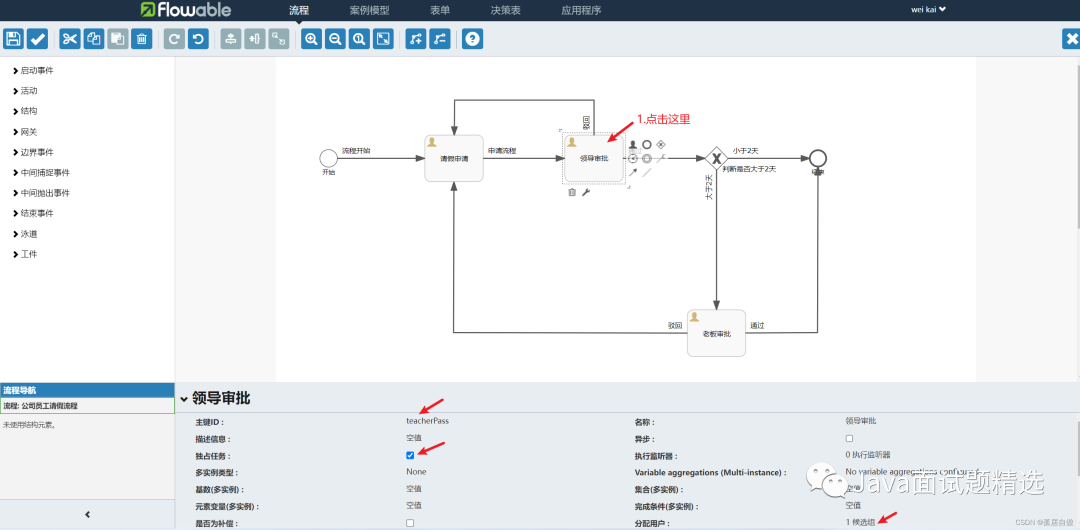
Task: Open the 1 候选组 assignment value
Action: (859, 523)
